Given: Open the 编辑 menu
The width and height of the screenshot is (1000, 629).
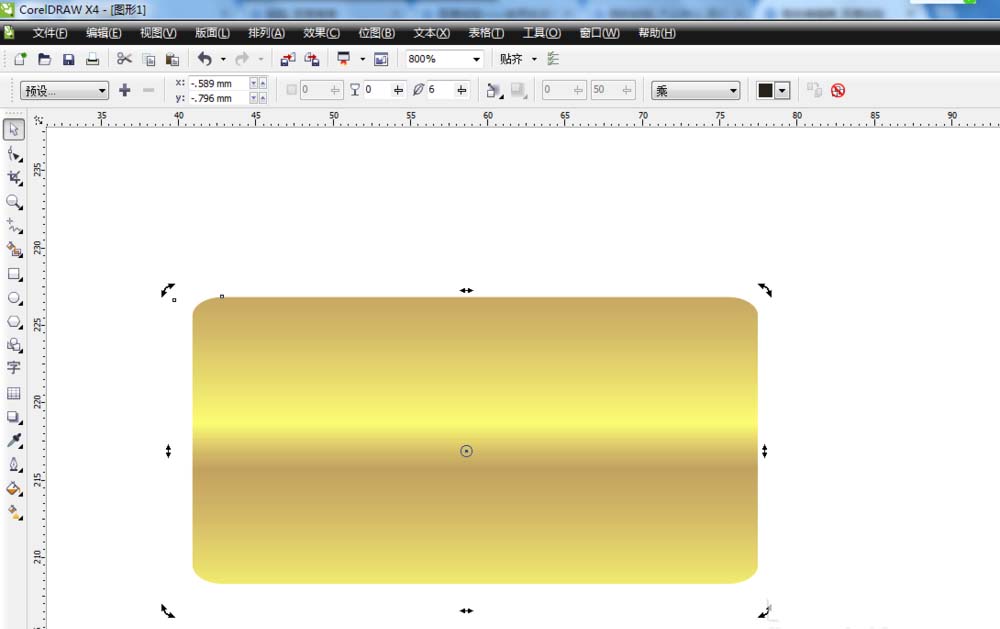Looking at the screenshot, I should [103, 33].
